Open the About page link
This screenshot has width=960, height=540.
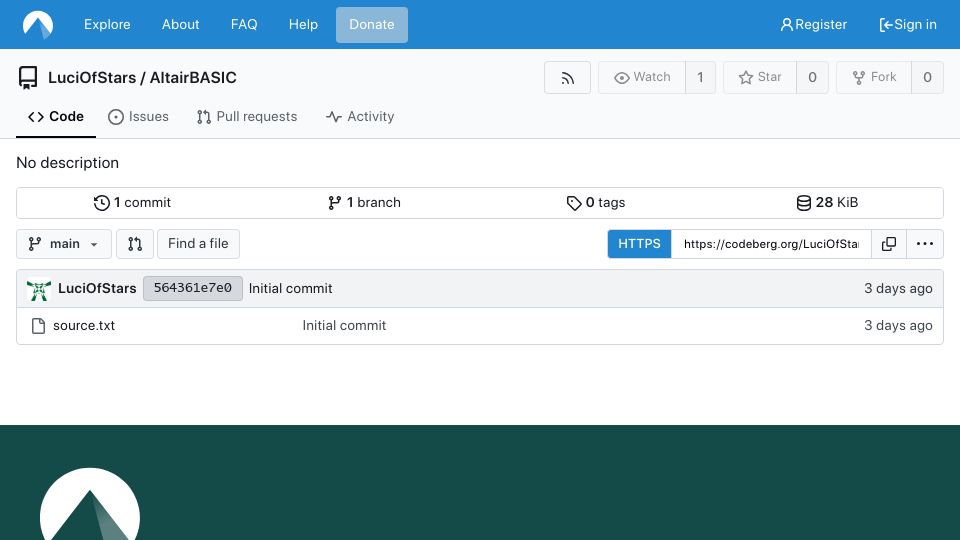[x=181, y=24]
